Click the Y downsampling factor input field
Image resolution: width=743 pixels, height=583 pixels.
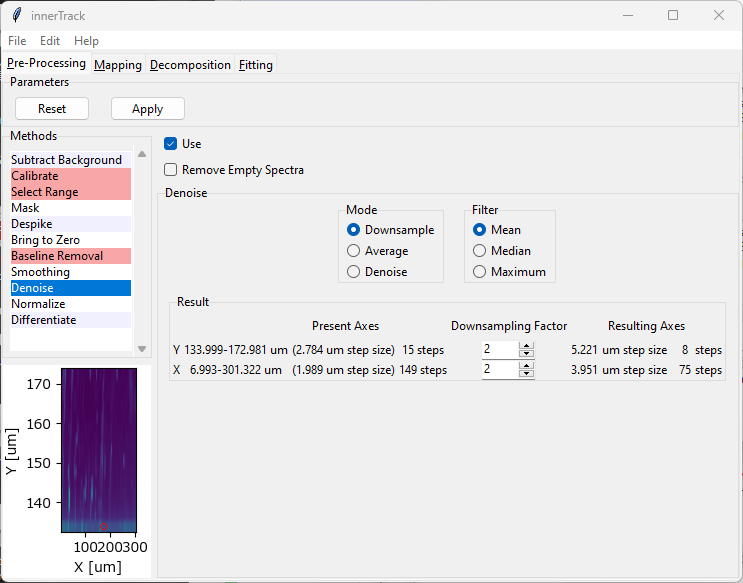click(x=499, y=350)
